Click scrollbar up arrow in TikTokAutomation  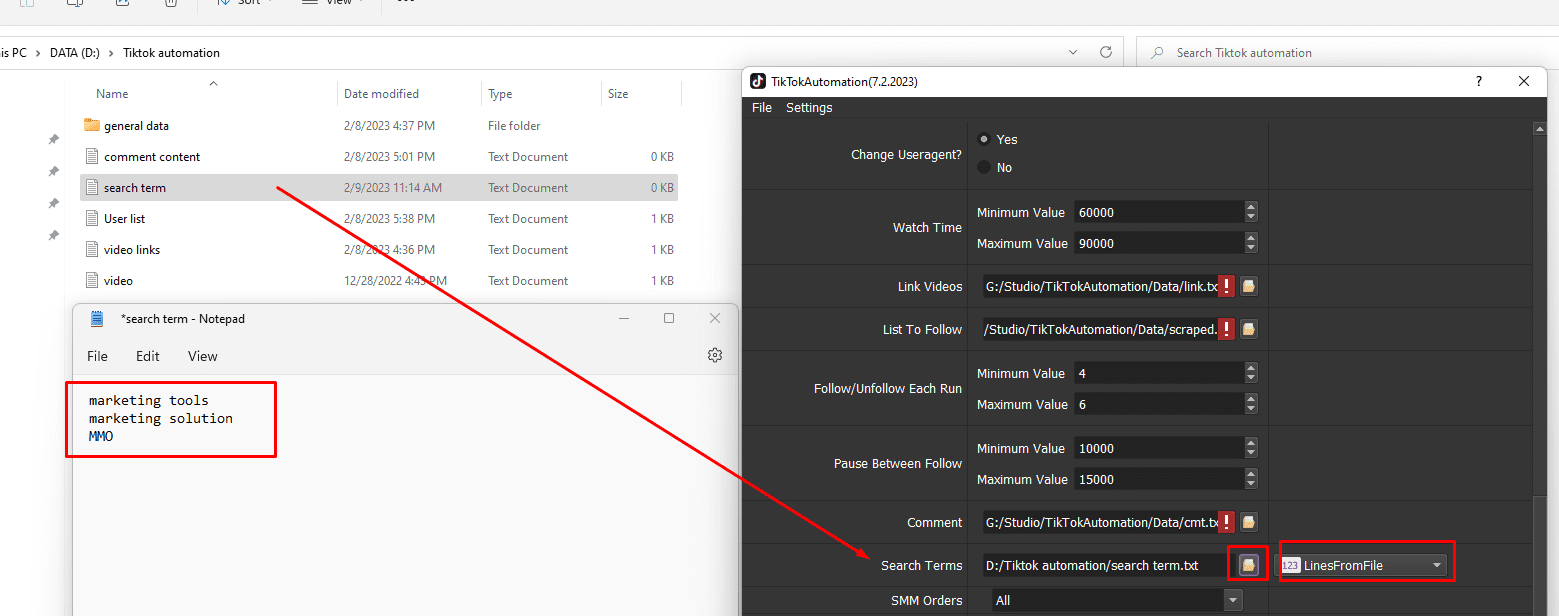pyautogui.click(x=1540, y=127)
